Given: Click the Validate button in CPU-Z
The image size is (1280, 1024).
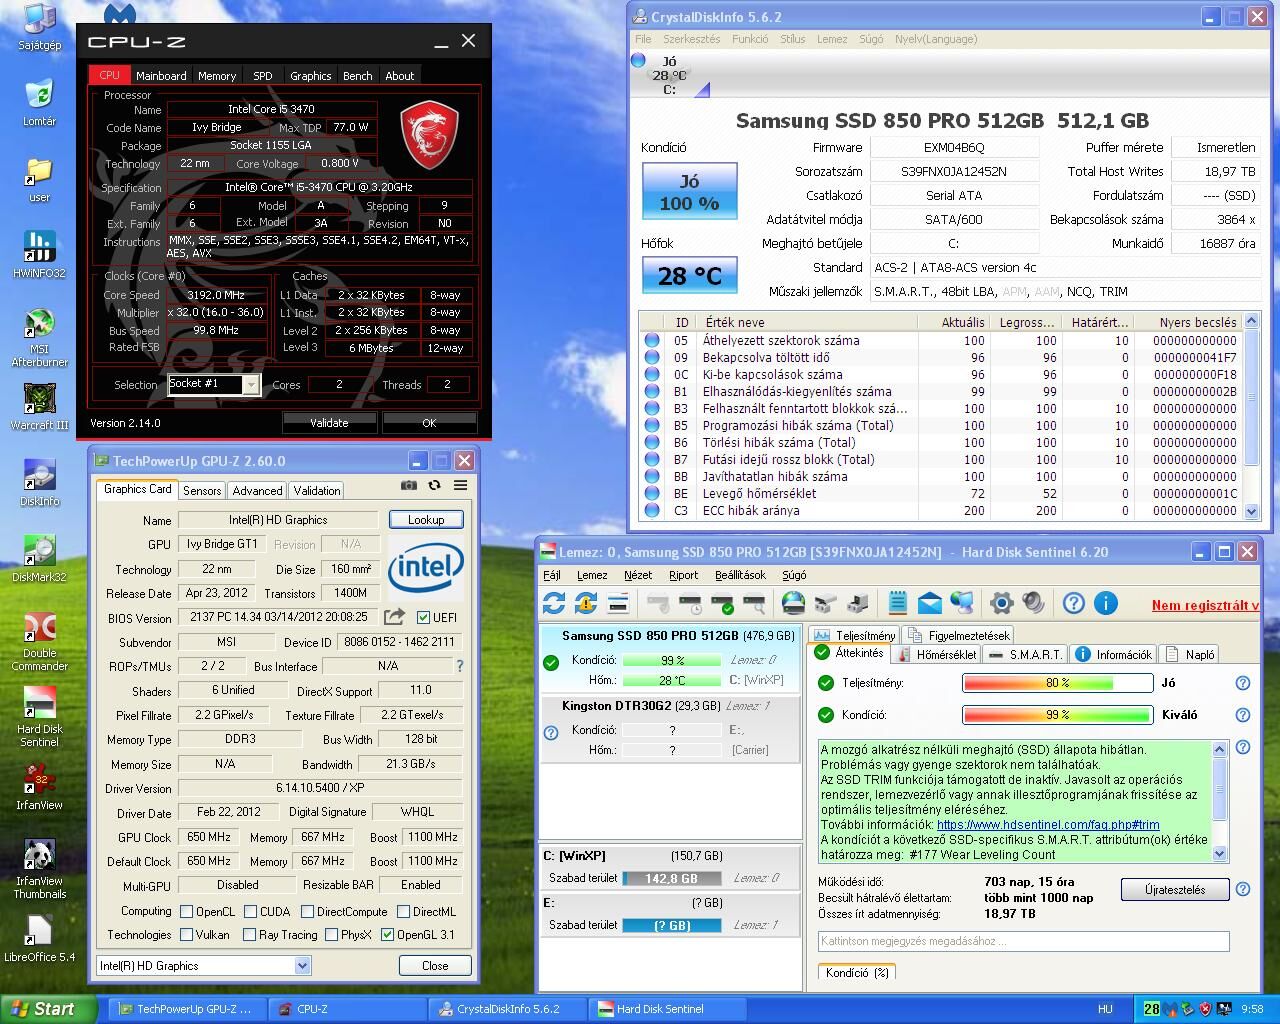Looking at the screenshot, I should [329, 422].
